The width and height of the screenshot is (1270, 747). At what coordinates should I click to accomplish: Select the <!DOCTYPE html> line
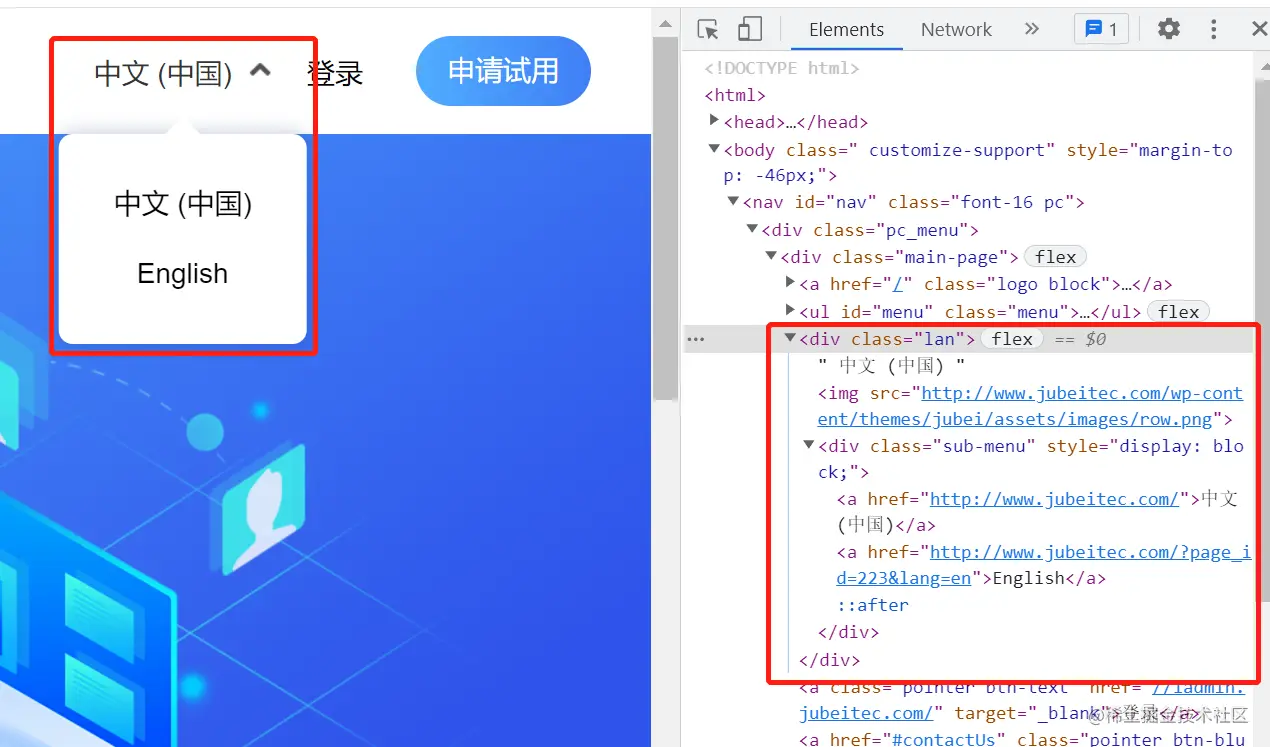782,68
